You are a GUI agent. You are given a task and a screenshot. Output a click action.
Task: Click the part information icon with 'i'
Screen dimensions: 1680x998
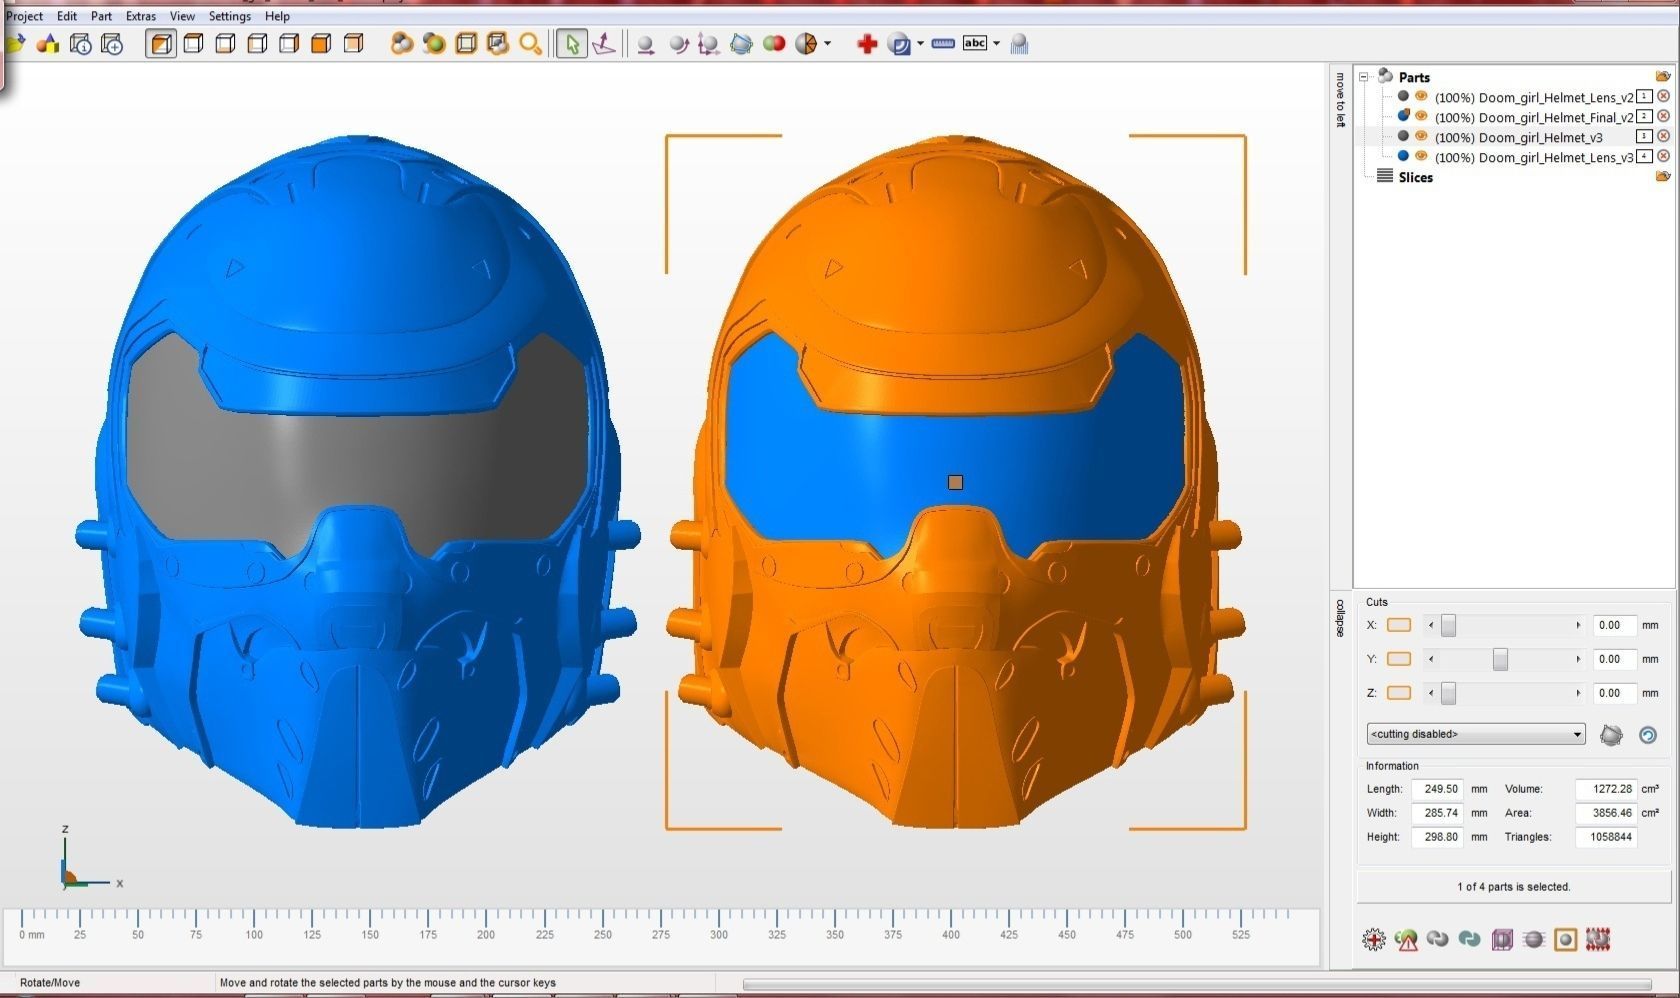80,43
